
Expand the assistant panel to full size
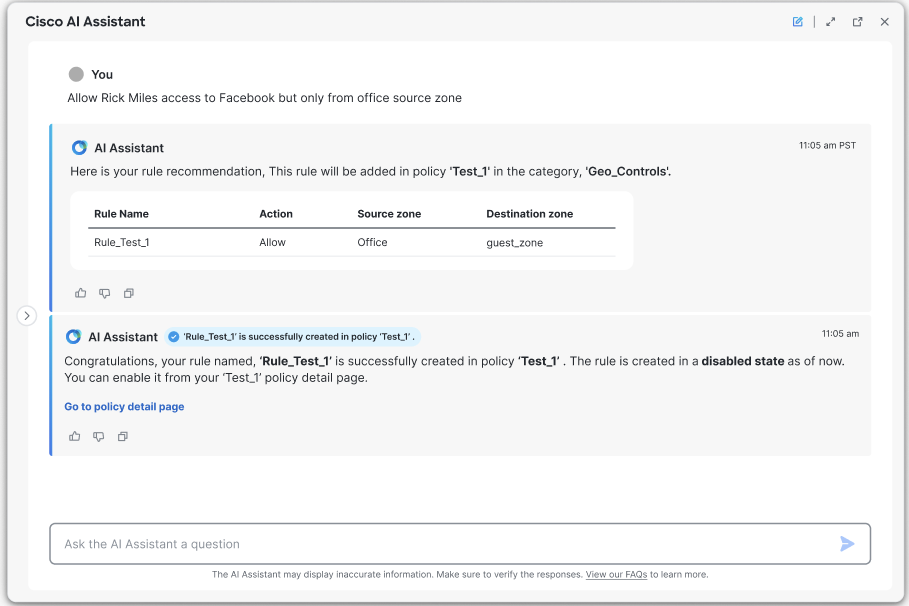(x=831, y=21)
